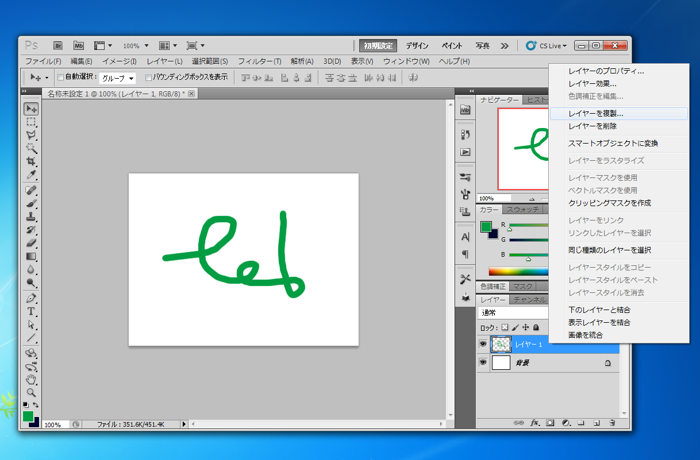The image size is (700, 460).
Task: Select the Path Selection tool
Action: 31,325
